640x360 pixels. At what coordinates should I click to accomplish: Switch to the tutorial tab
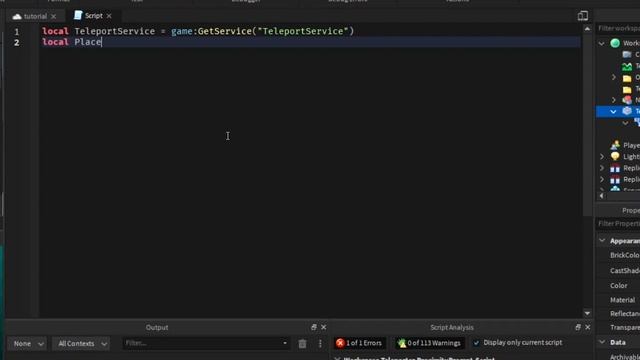(35, 16)
